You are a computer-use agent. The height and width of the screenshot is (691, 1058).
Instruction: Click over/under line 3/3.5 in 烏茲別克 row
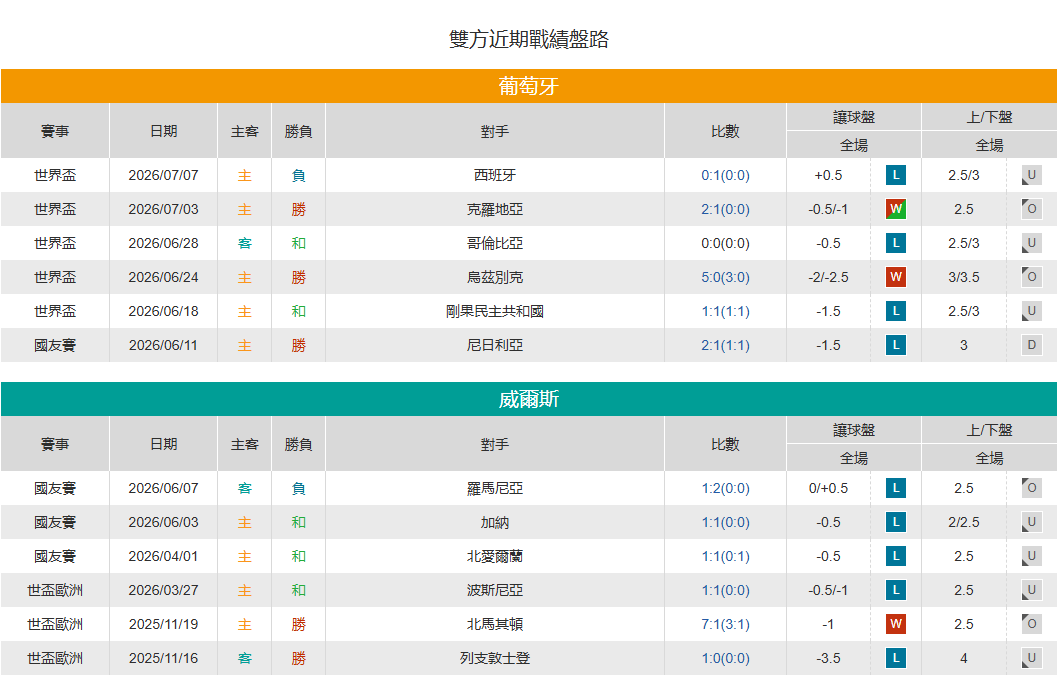[964, 277]
